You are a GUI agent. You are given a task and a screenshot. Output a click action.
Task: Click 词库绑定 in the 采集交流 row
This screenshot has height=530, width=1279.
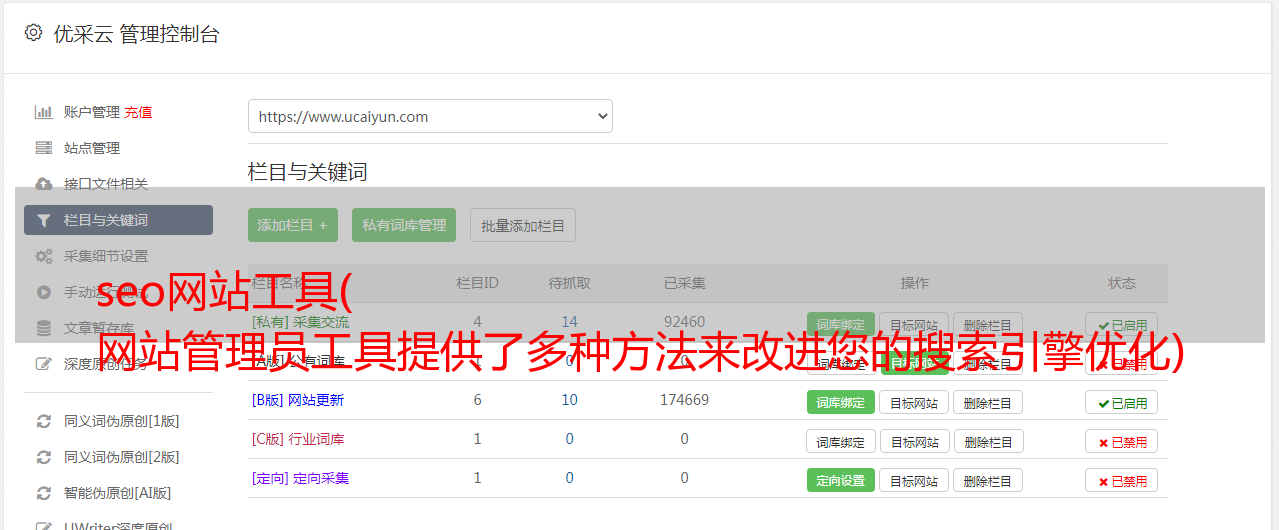(x=841, y=325)
